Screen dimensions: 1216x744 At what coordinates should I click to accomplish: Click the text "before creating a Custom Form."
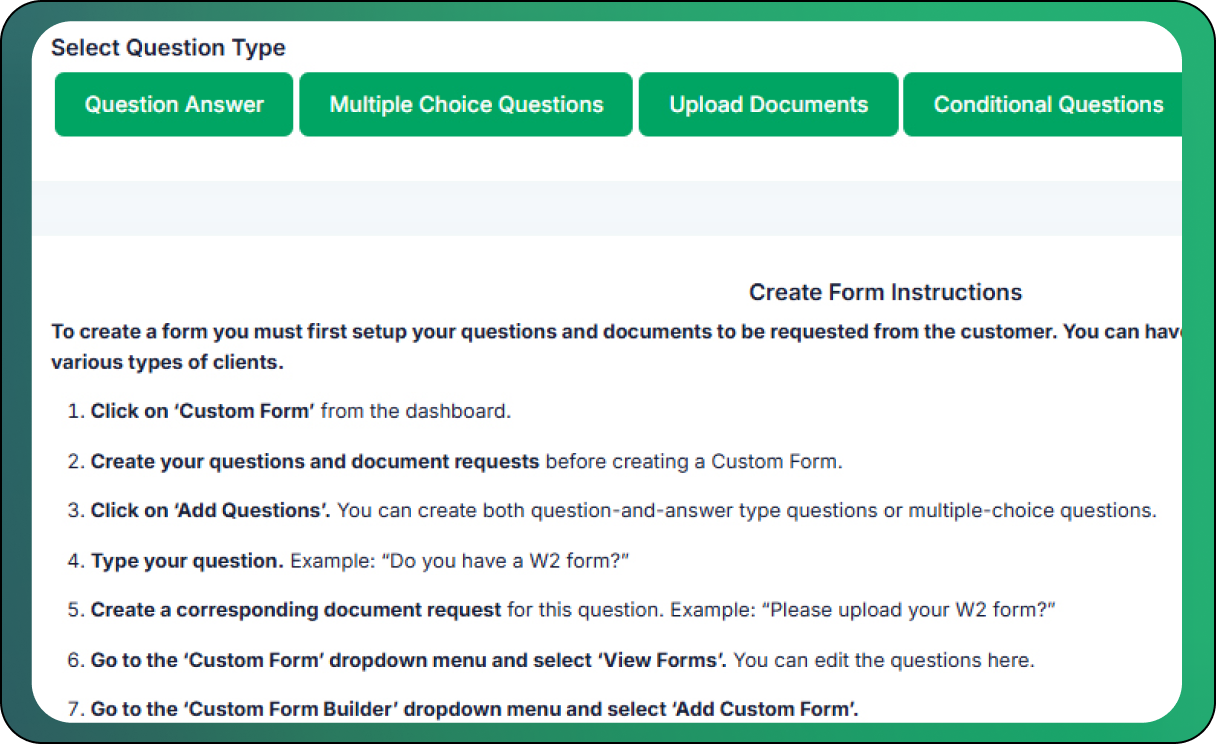[694, 461]
